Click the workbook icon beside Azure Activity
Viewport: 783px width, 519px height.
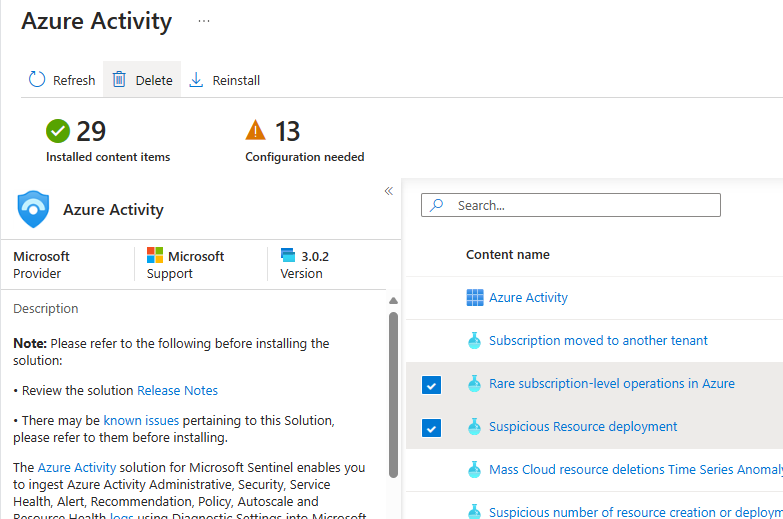(x=475, y=297)
